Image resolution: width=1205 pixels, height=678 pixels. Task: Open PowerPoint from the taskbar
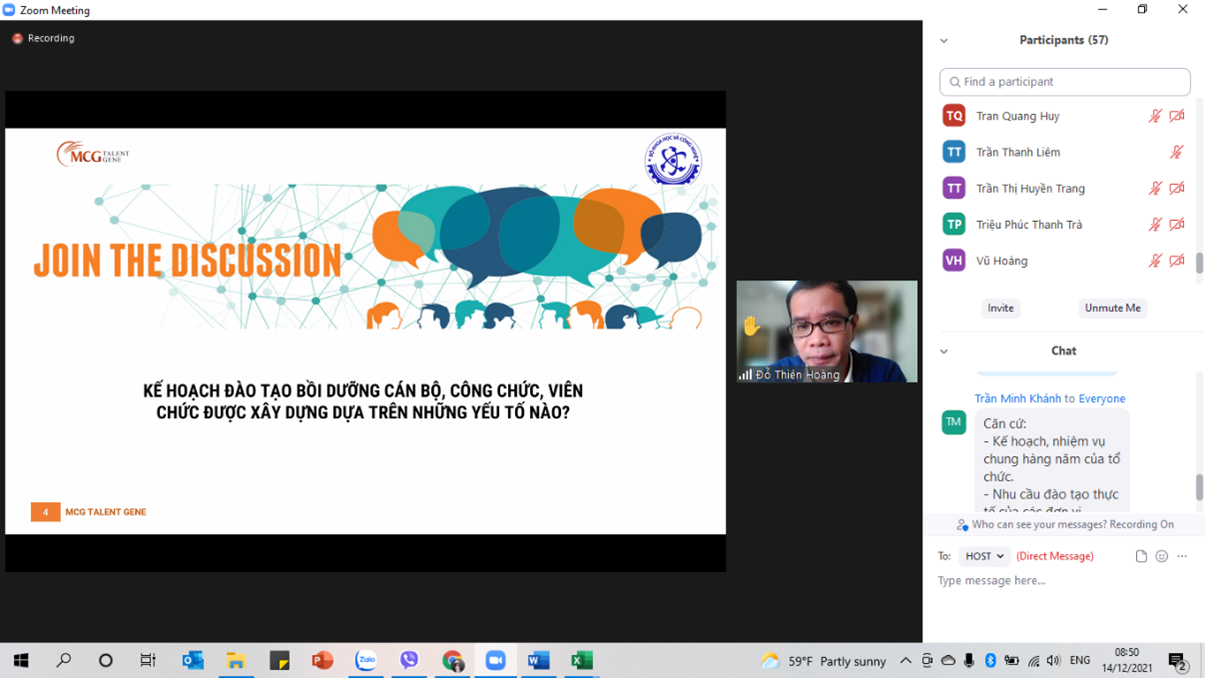pos(322,660)
